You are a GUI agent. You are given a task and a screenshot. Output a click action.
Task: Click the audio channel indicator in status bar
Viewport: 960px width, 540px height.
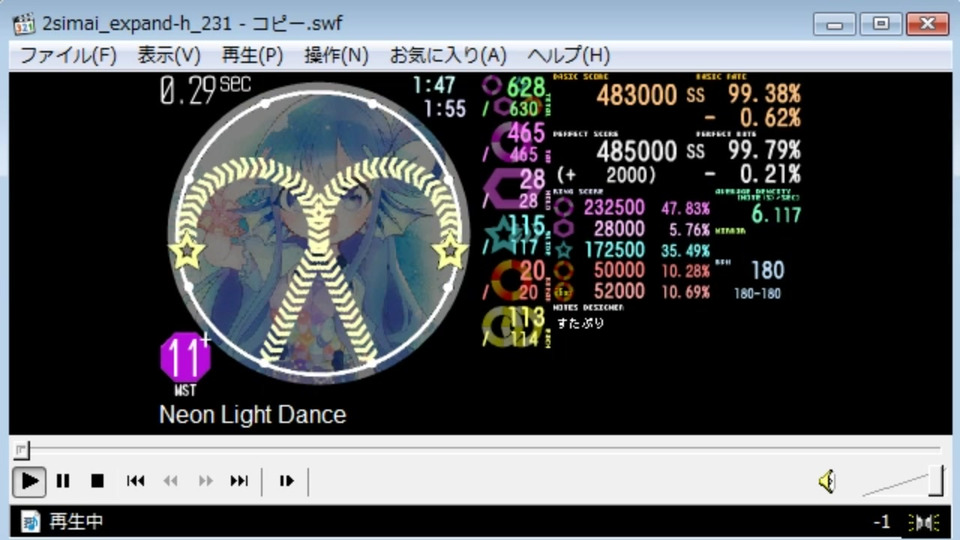(924, 522)
